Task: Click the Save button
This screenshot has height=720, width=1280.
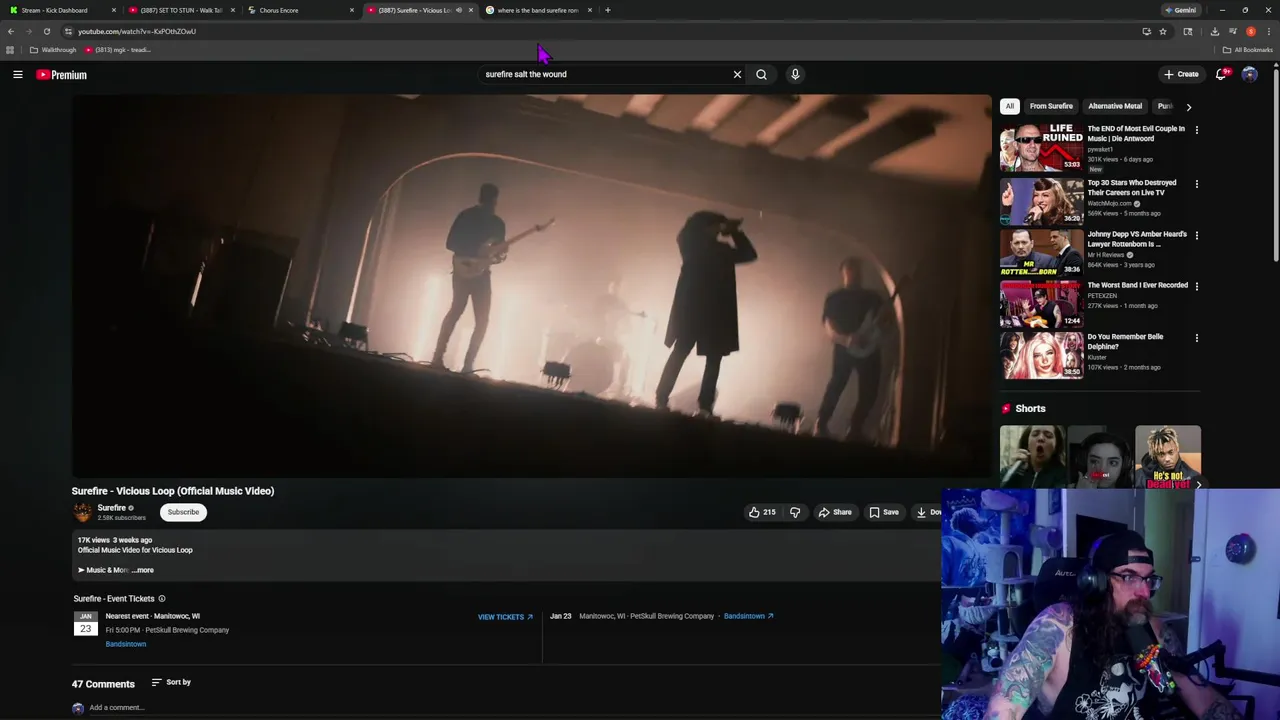Action: click(x=884, y=512)
